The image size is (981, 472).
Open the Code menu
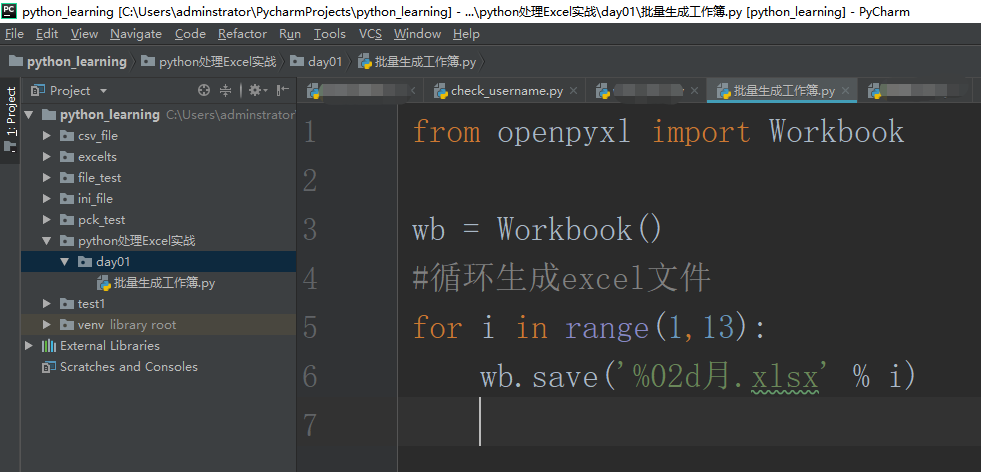(190, 34)
